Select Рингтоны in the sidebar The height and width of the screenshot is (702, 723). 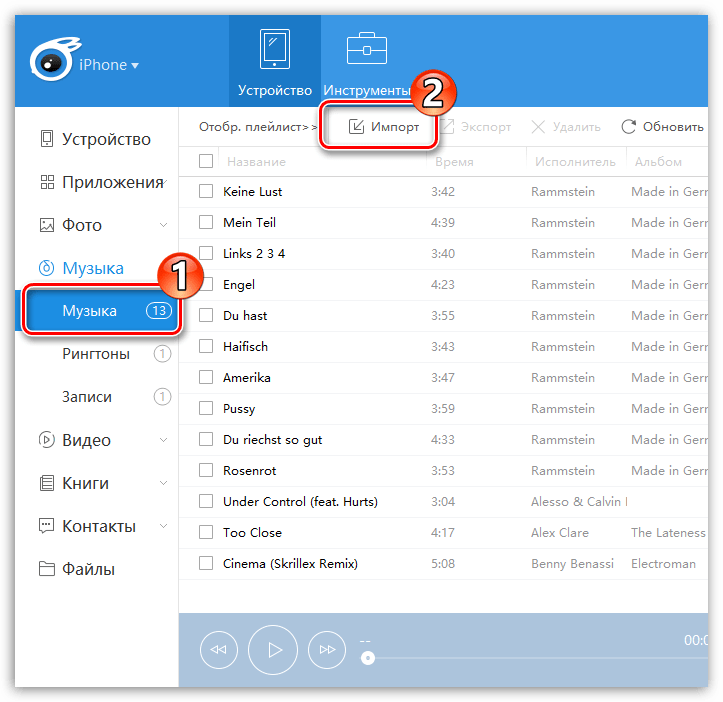pyautogui.click(x=96, y=354)
